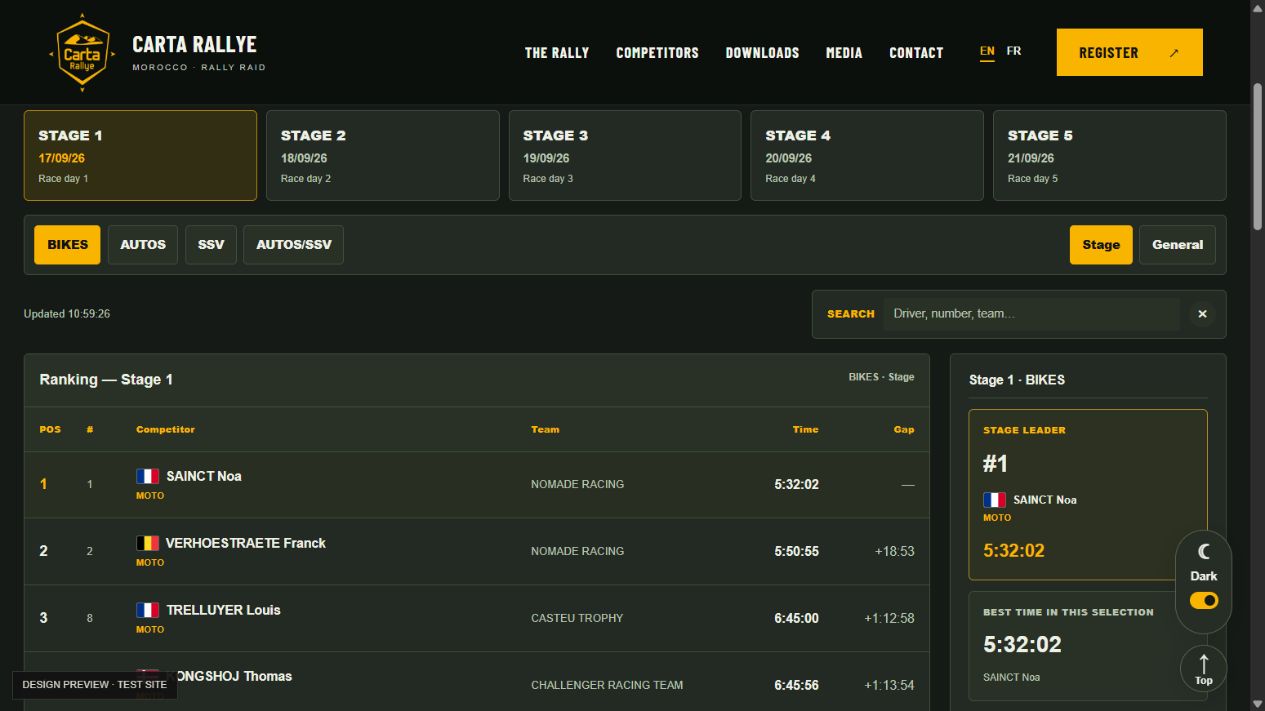Click gap value +1:13:54
1265x711 pixels.
(889, 685)
